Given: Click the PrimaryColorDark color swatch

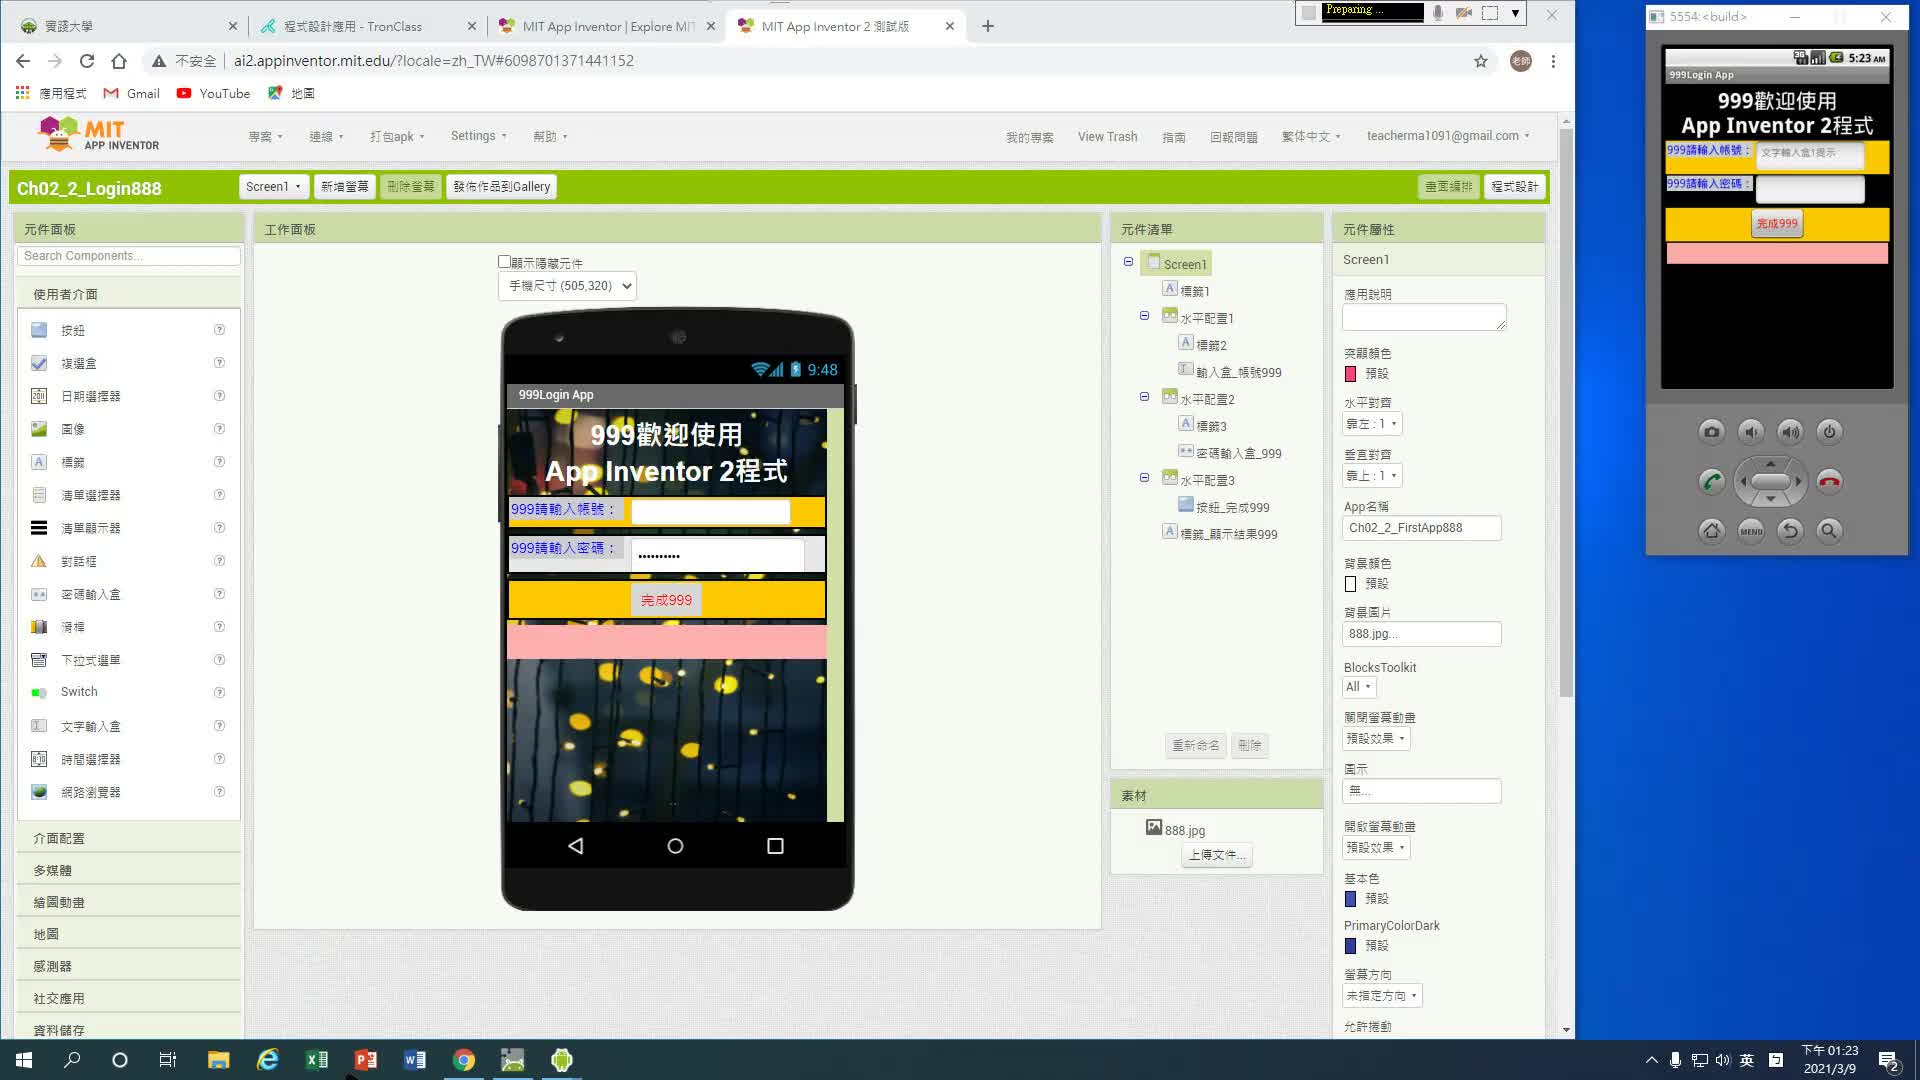Looking at the screenshot, I should 1350,946.
